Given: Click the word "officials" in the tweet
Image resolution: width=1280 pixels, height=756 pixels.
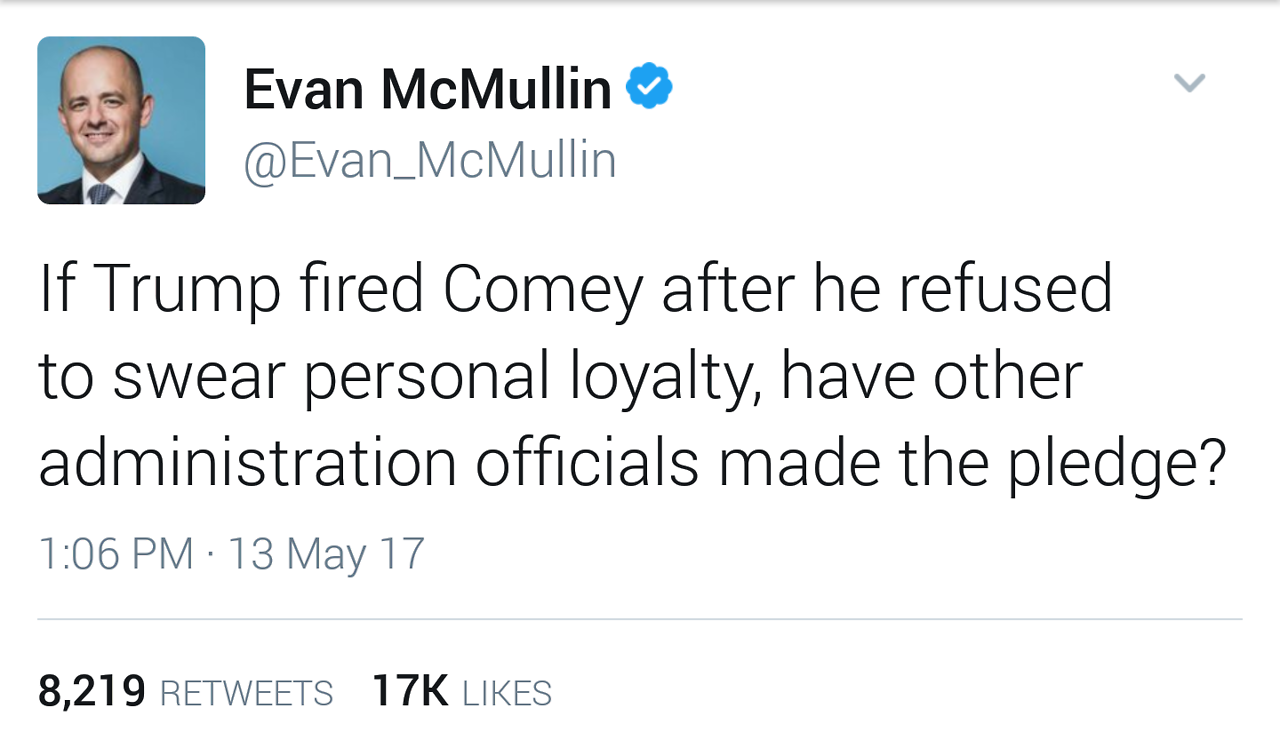Looking at the screenshot, I should point(587,463).
